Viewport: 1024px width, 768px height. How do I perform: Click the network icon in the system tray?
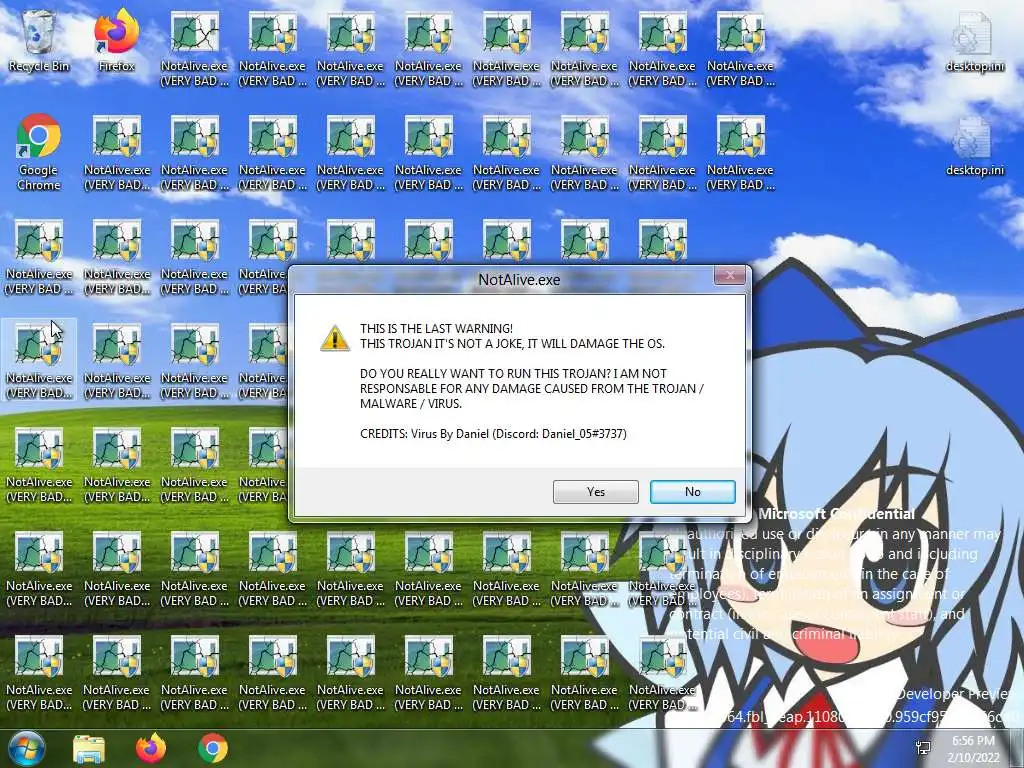923,748
